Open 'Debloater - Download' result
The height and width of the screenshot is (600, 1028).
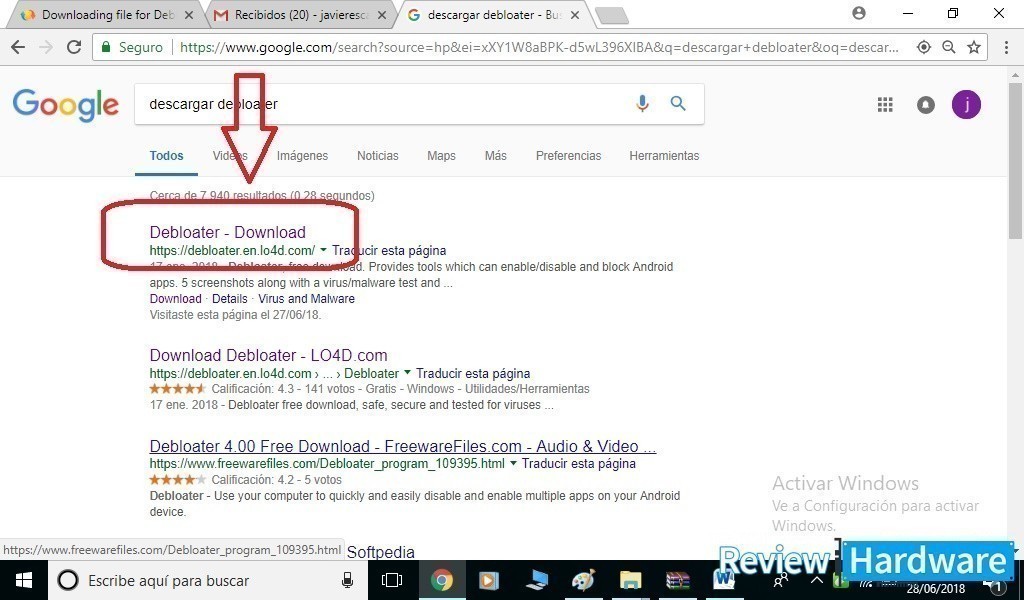coord(227,232)
